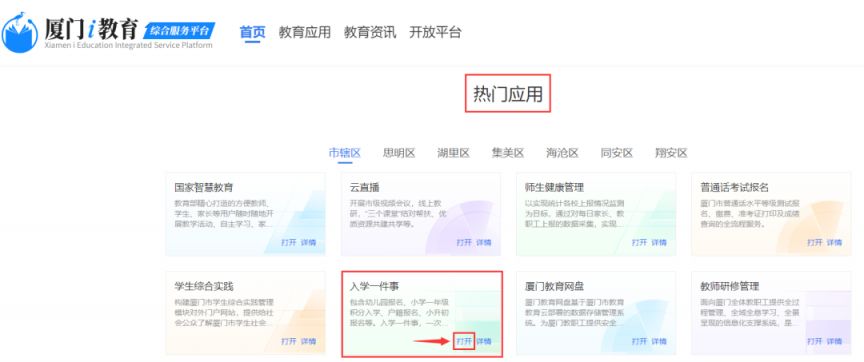Switch to the 思明区 tab

(x=399, y=153)
